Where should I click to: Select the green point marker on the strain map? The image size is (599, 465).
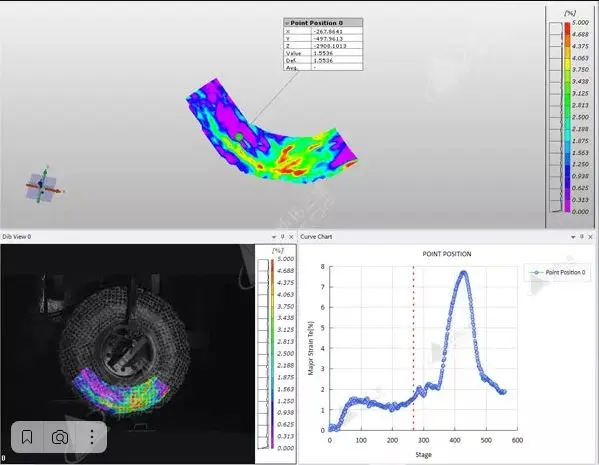[239, 136]
